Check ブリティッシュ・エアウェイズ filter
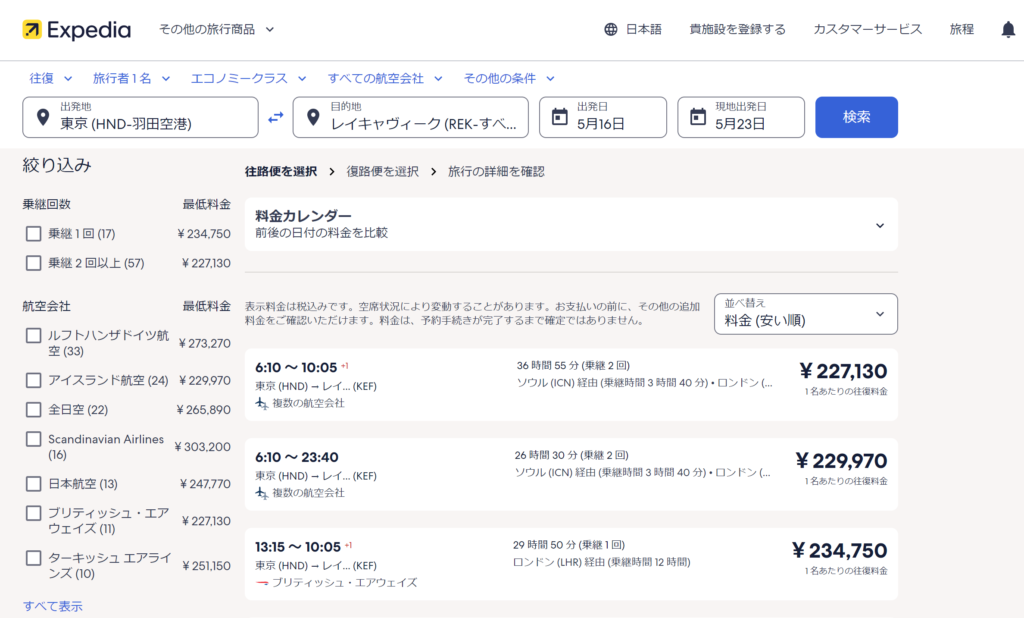1024x618 pixels. [33, 513]
